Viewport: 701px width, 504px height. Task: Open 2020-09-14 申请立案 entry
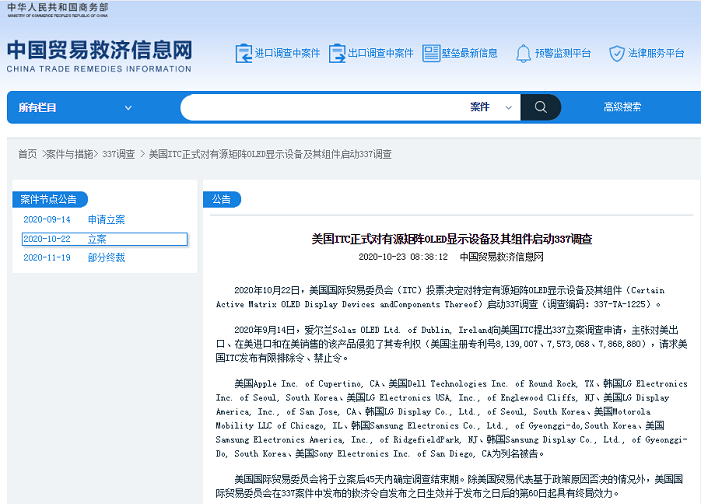click(x=74, y=220)
